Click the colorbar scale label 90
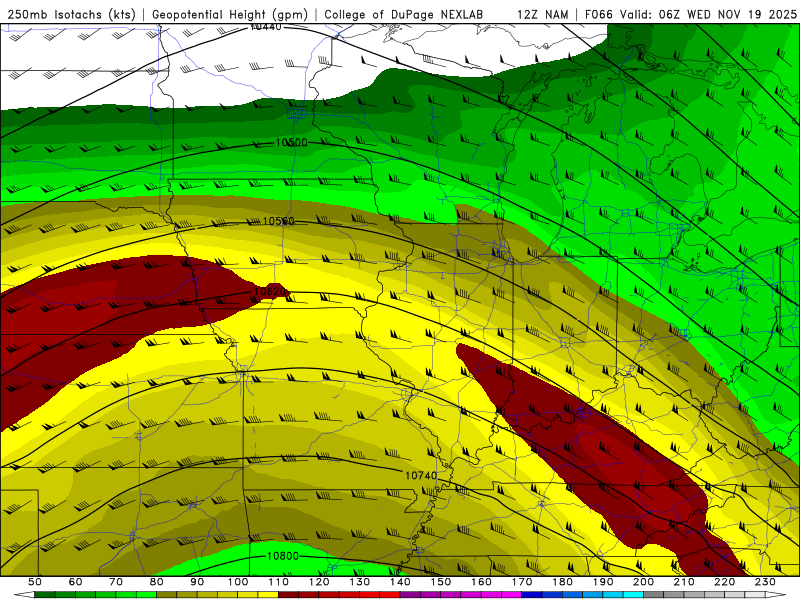This screenshot has width=800, height=600. (x=197, y=582)
